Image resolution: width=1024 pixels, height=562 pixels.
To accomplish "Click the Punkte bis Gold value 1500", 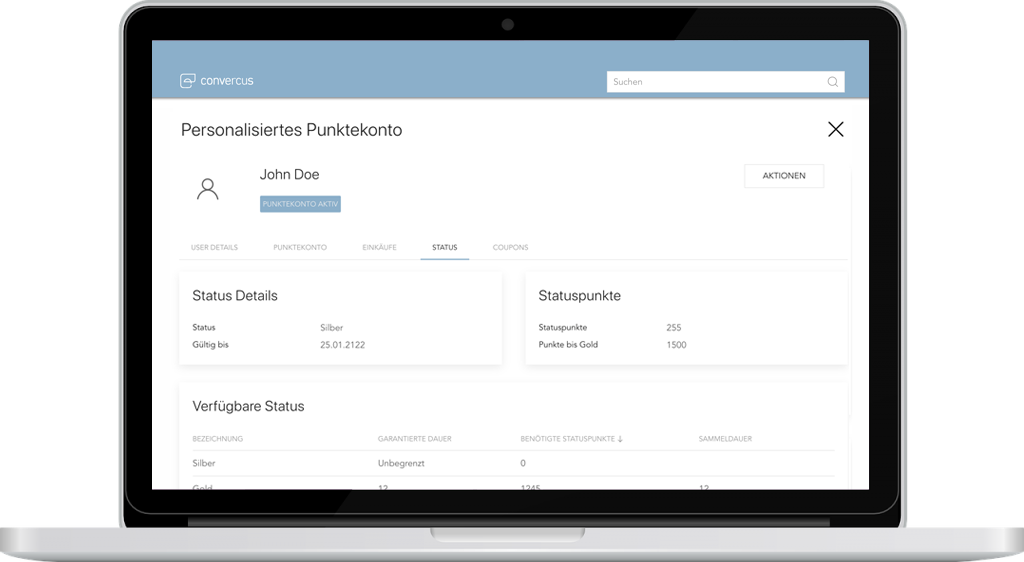I will click(x=677, y=345).
